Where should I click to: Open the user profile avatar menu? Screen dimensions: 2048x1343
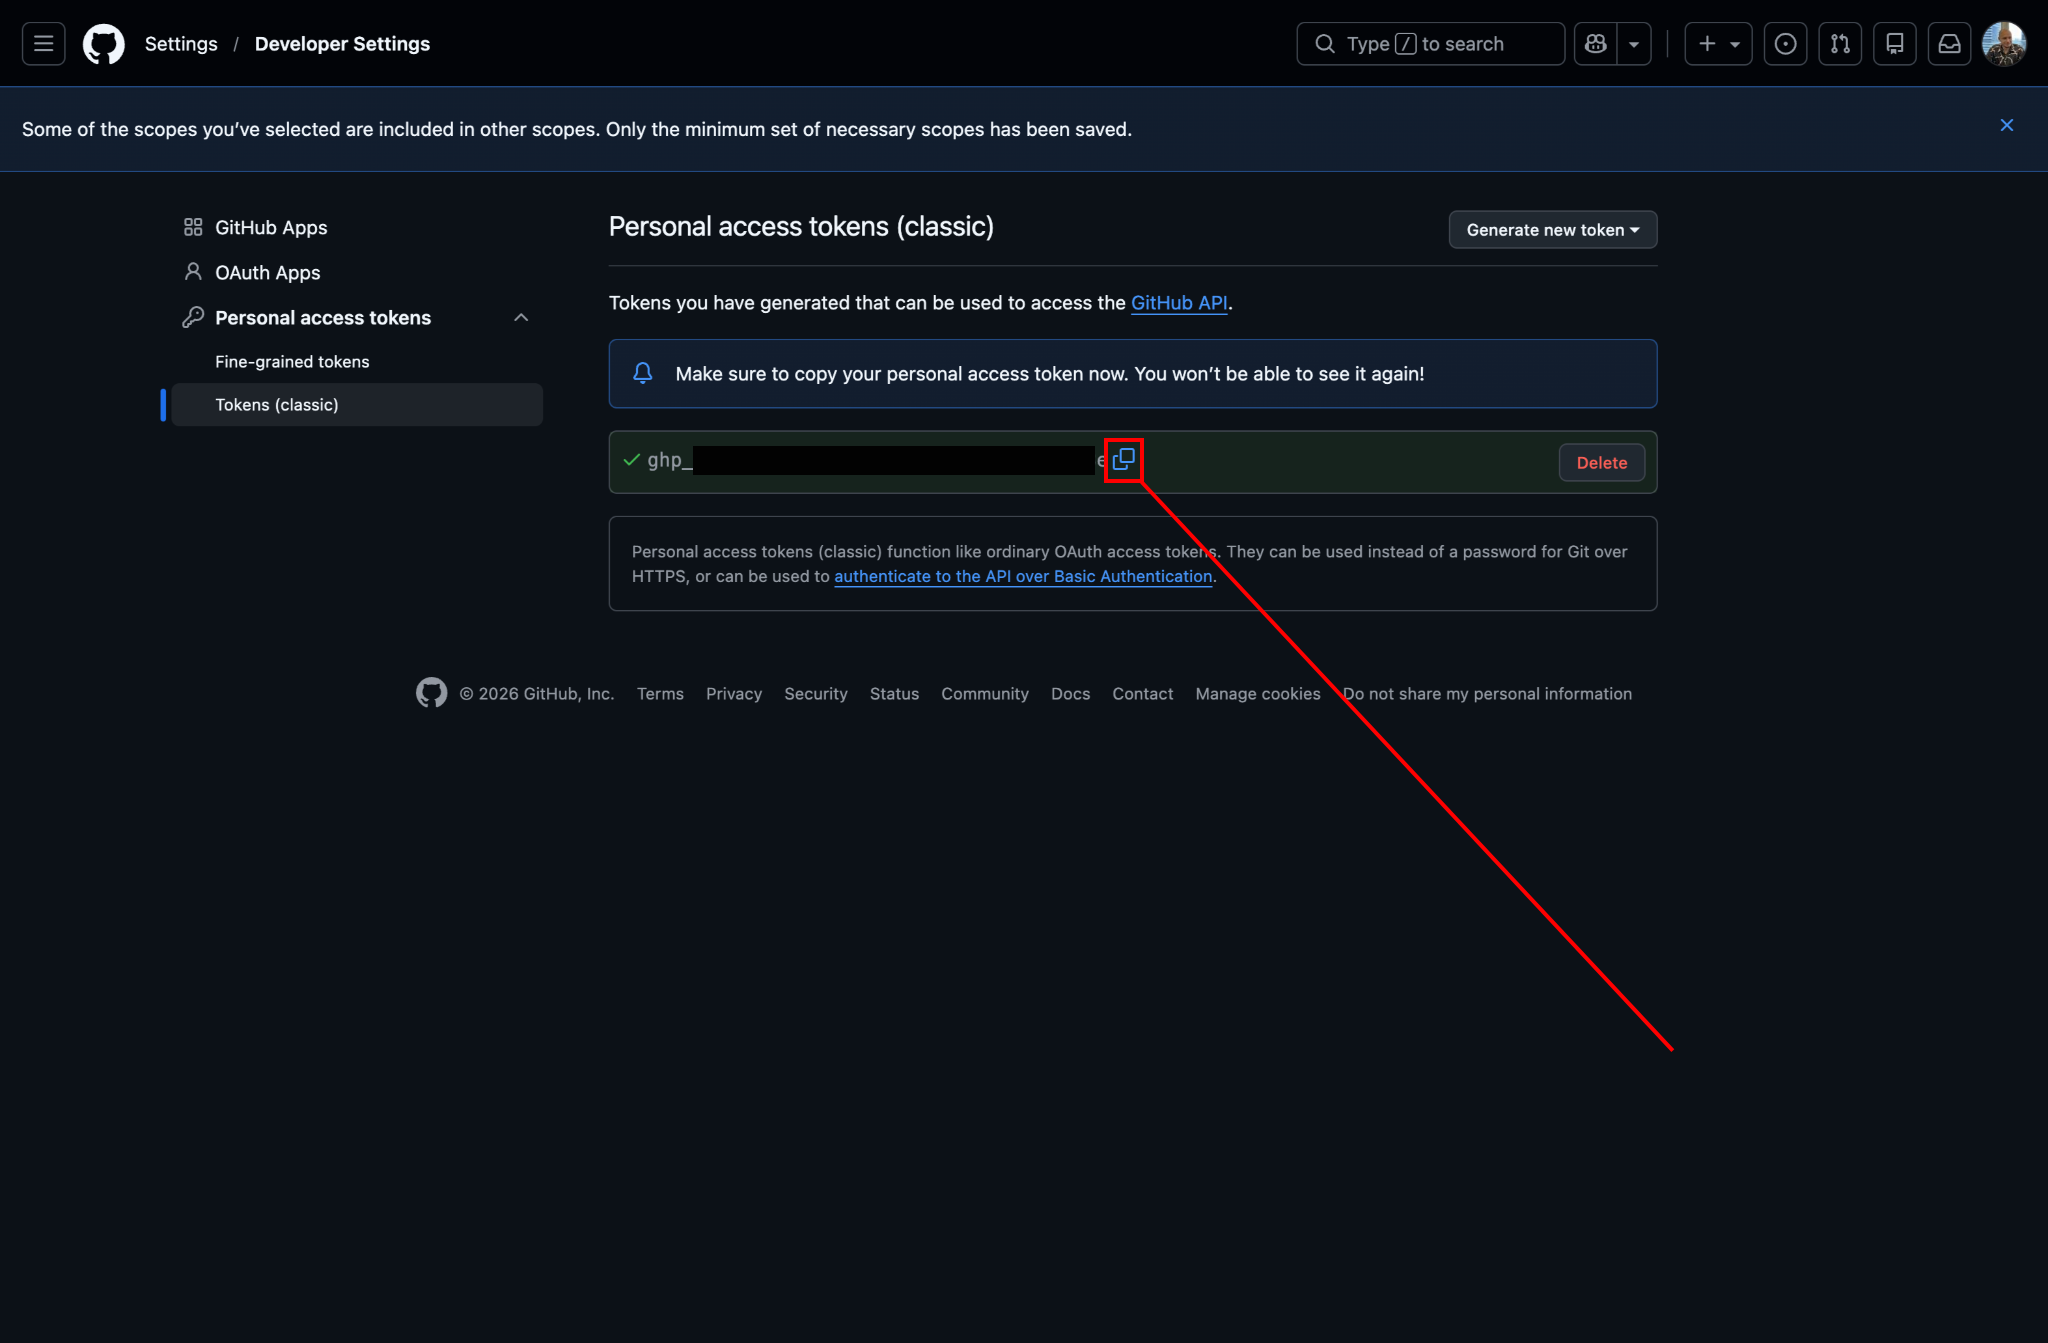pyautogui.click(x=2004, y=44)
